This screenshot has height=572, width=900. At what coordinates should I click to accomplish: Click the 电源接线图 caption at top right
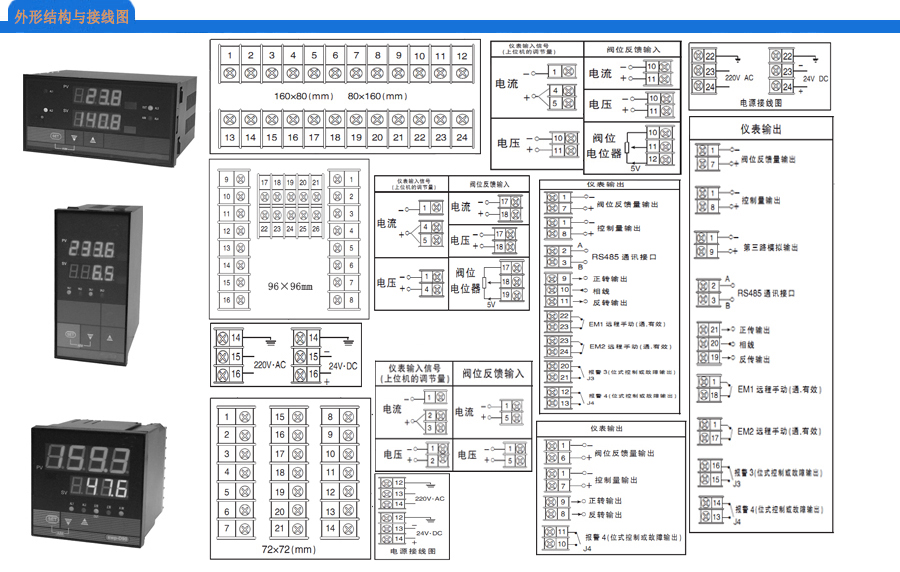tap(761, 102)
